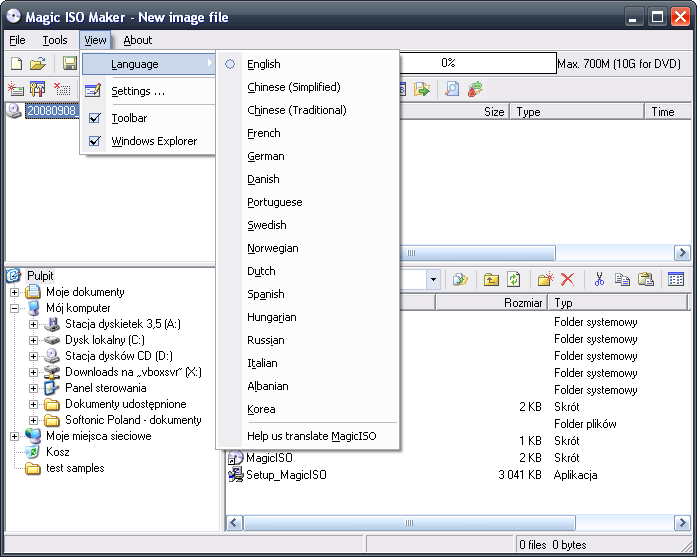697x557 pixels.
Task: Click the refresh page icon in explorer toolbar
Action: pos(514,280)
